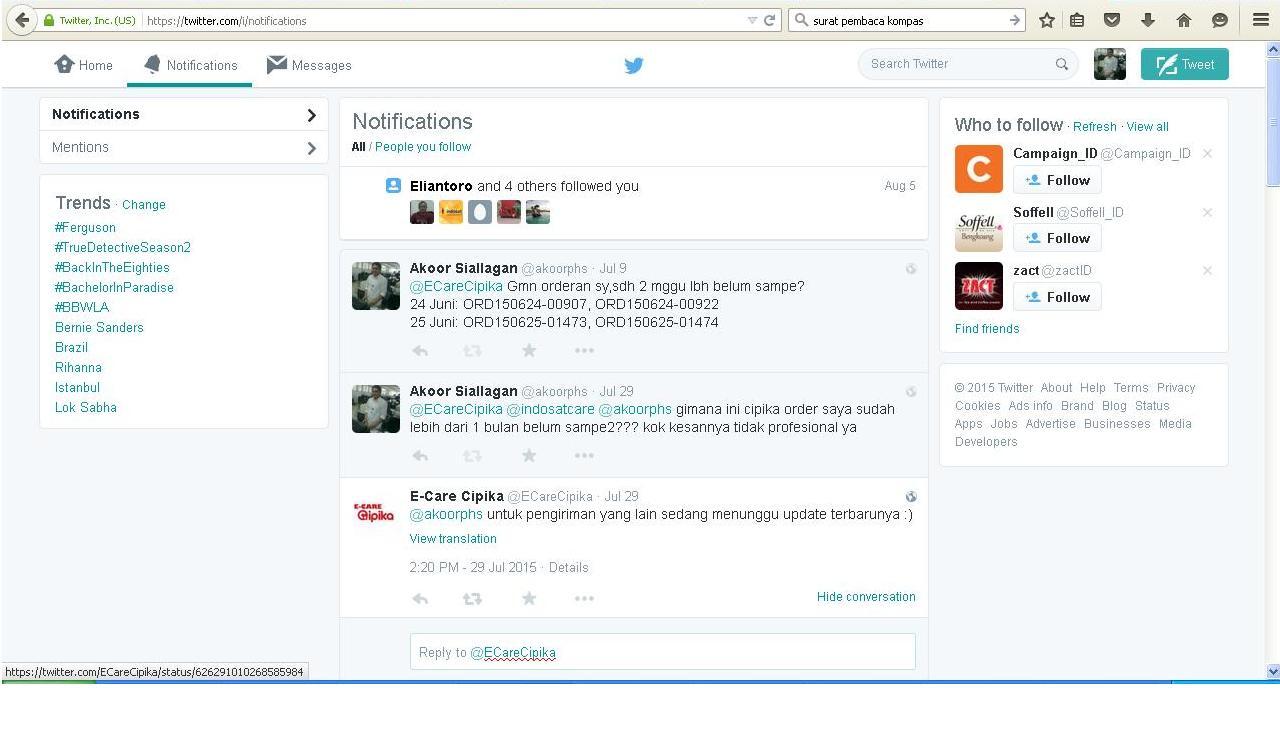
Task: Click into the browser search field
Action: tap(905, 20)
